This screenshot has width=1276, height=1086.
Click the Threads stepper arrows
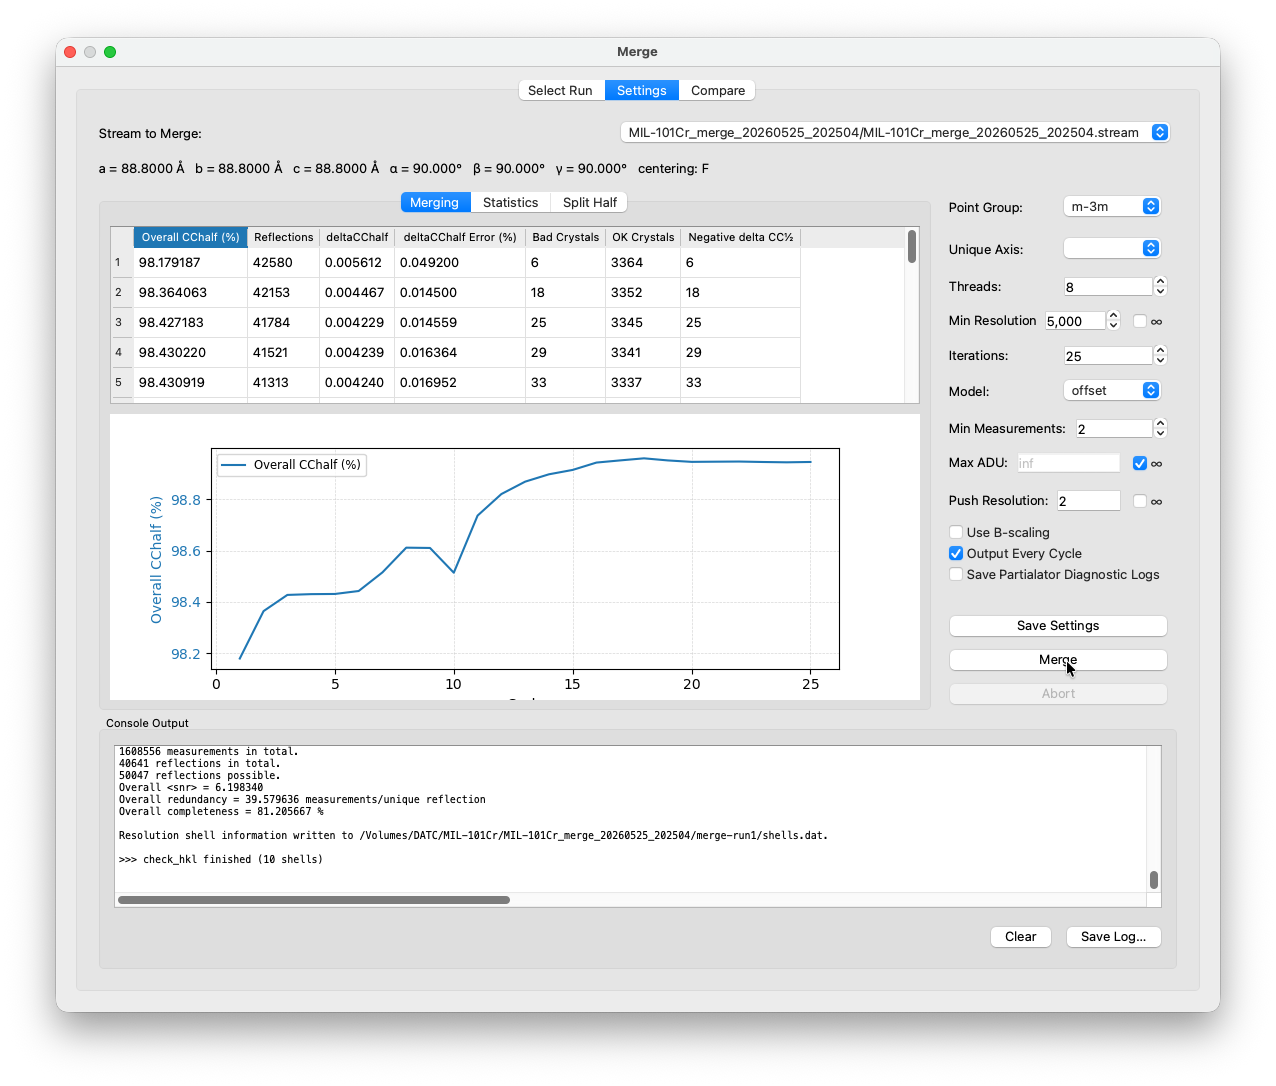pyautogui.click(x=1160, y=286)
